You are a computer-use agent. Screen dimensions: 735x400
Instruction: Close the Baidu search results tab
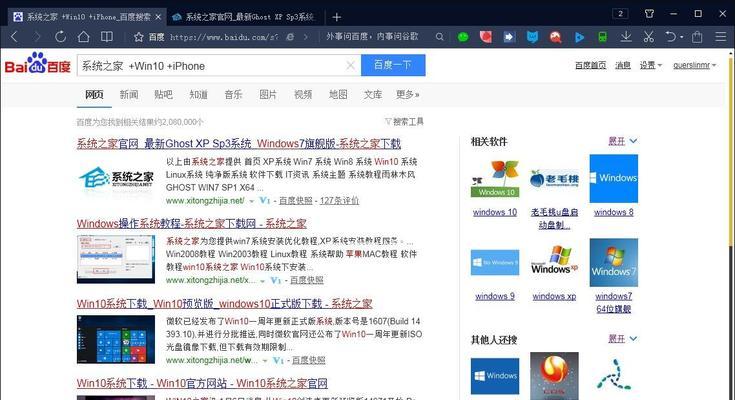(158, 17)
